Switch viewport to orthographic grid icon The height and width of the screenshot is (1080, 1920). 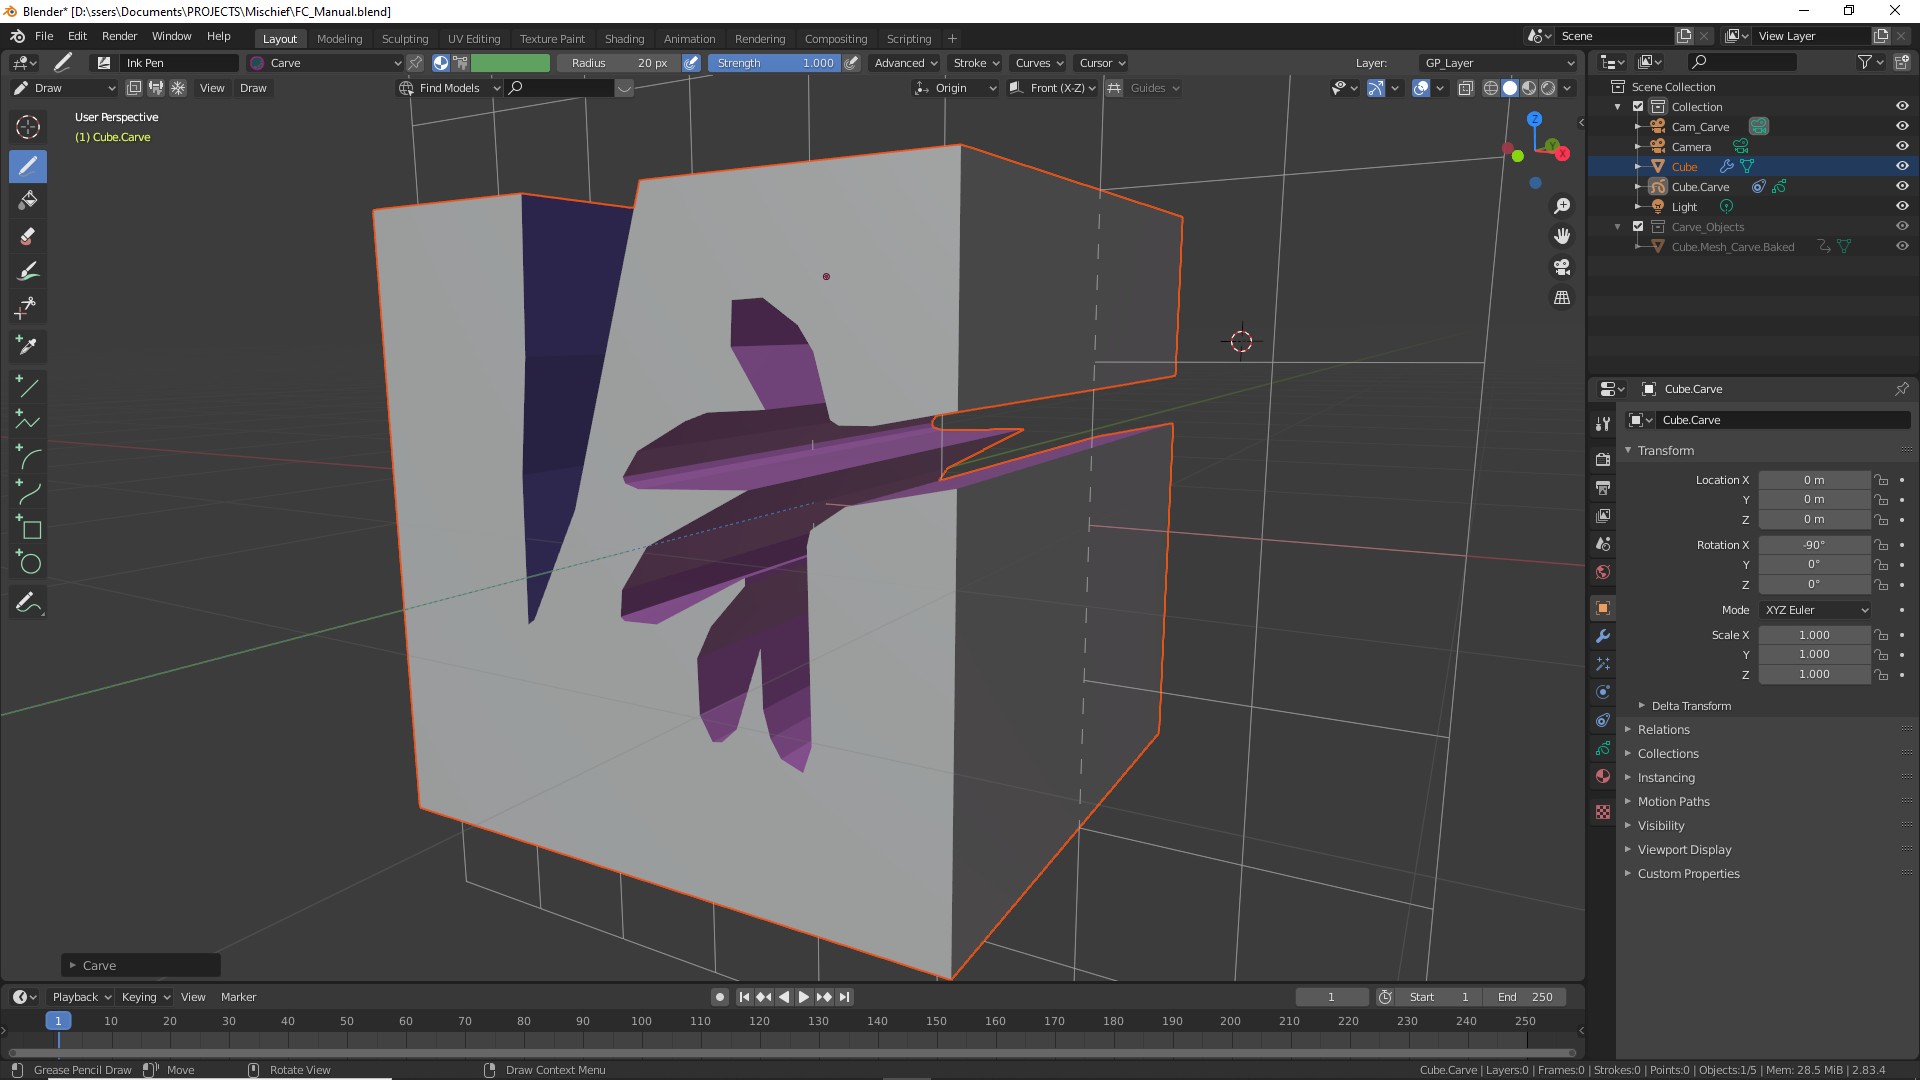(1561, 298)
